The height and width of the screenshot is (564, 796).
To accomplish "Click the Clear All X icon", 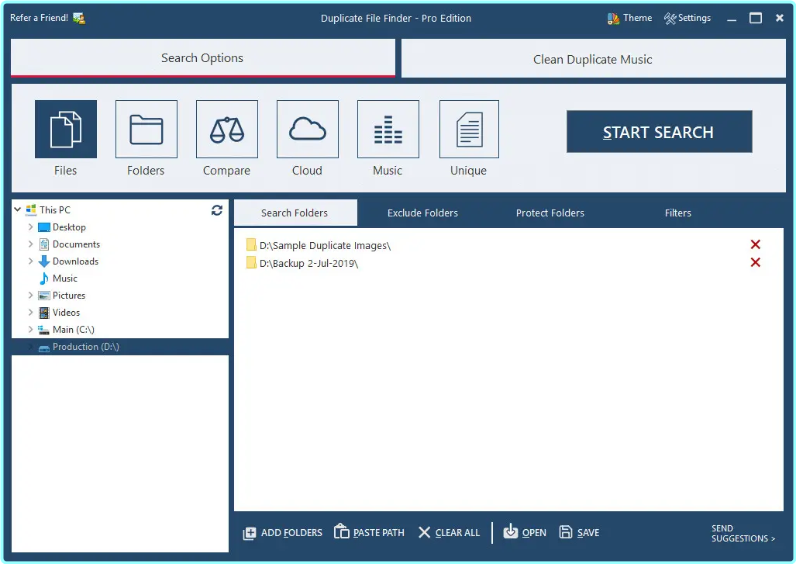I will tap(424, 533).
